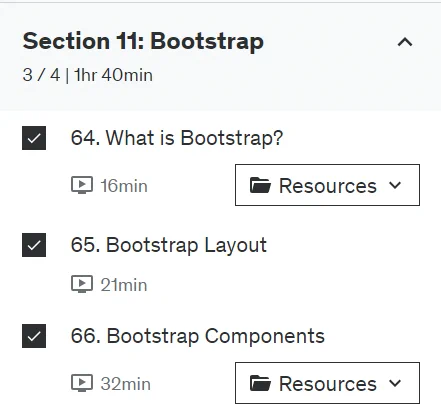Click the video icon beside 16min
Screen dimensions: 441x410
pos(82,185)
